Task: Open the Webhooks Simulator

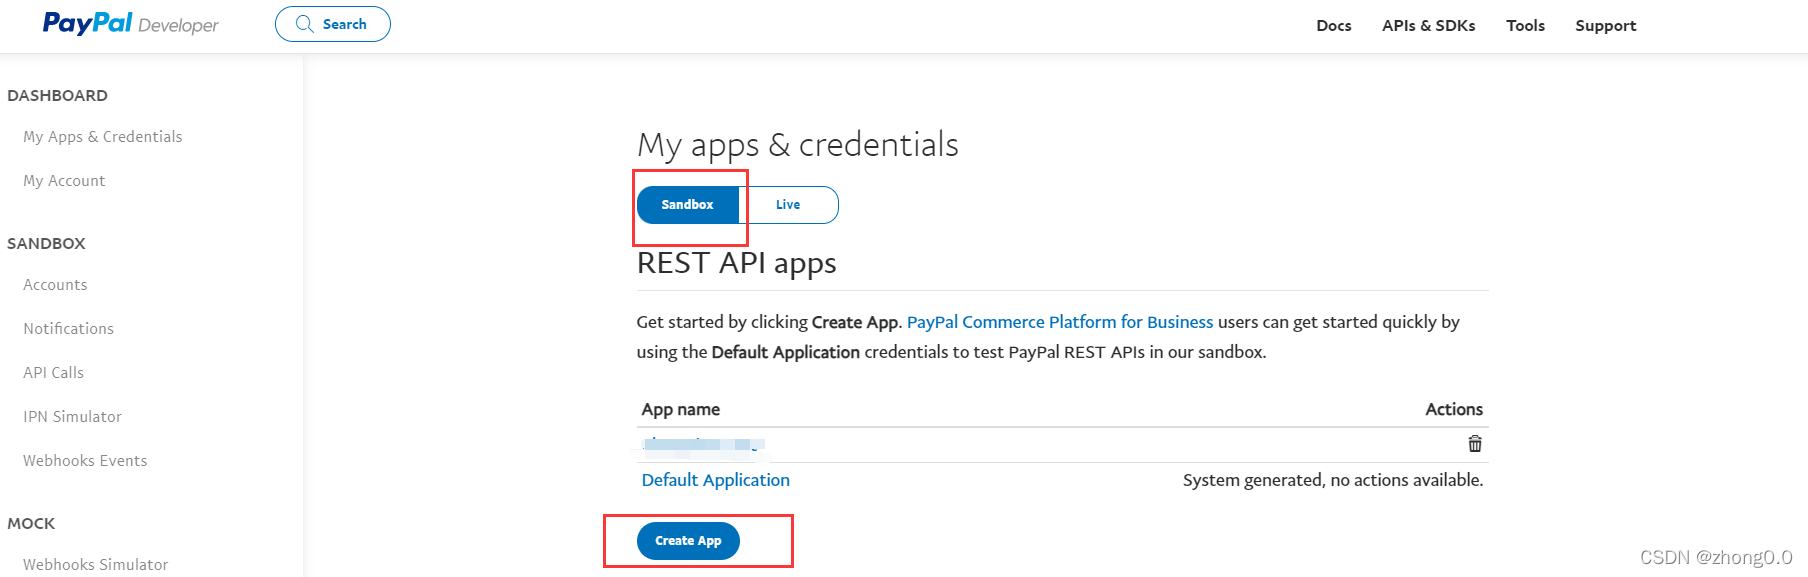Action: point(96,565)
